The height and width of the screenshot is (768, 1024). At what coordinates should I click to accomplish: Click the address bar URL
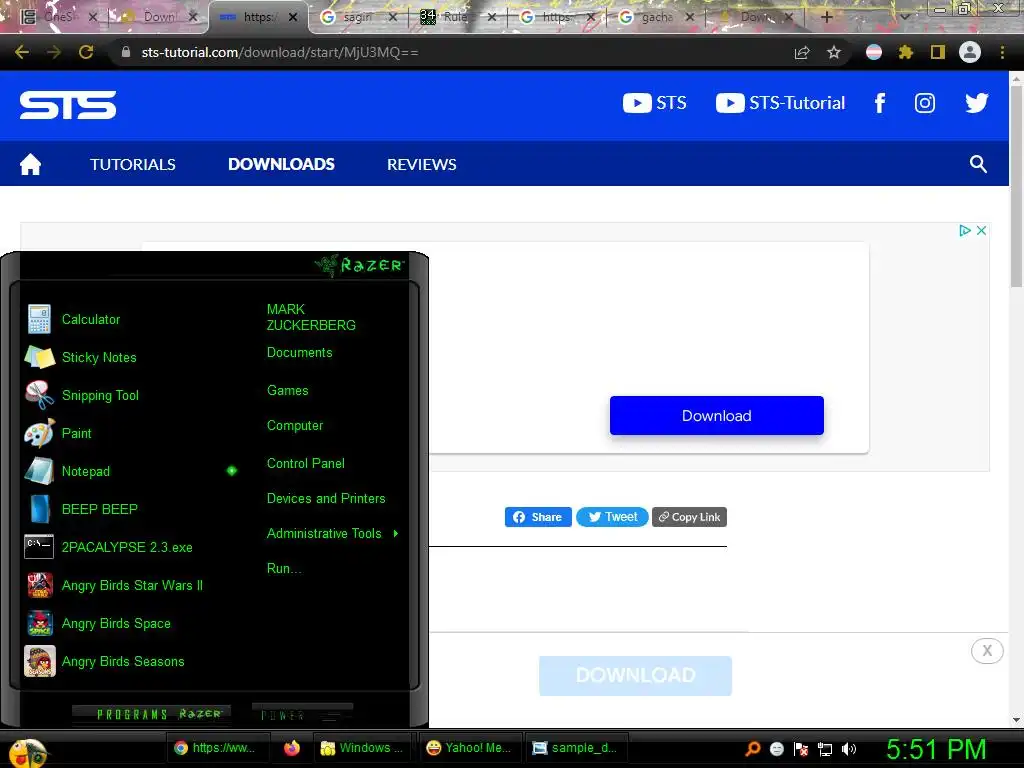[280, 52]
